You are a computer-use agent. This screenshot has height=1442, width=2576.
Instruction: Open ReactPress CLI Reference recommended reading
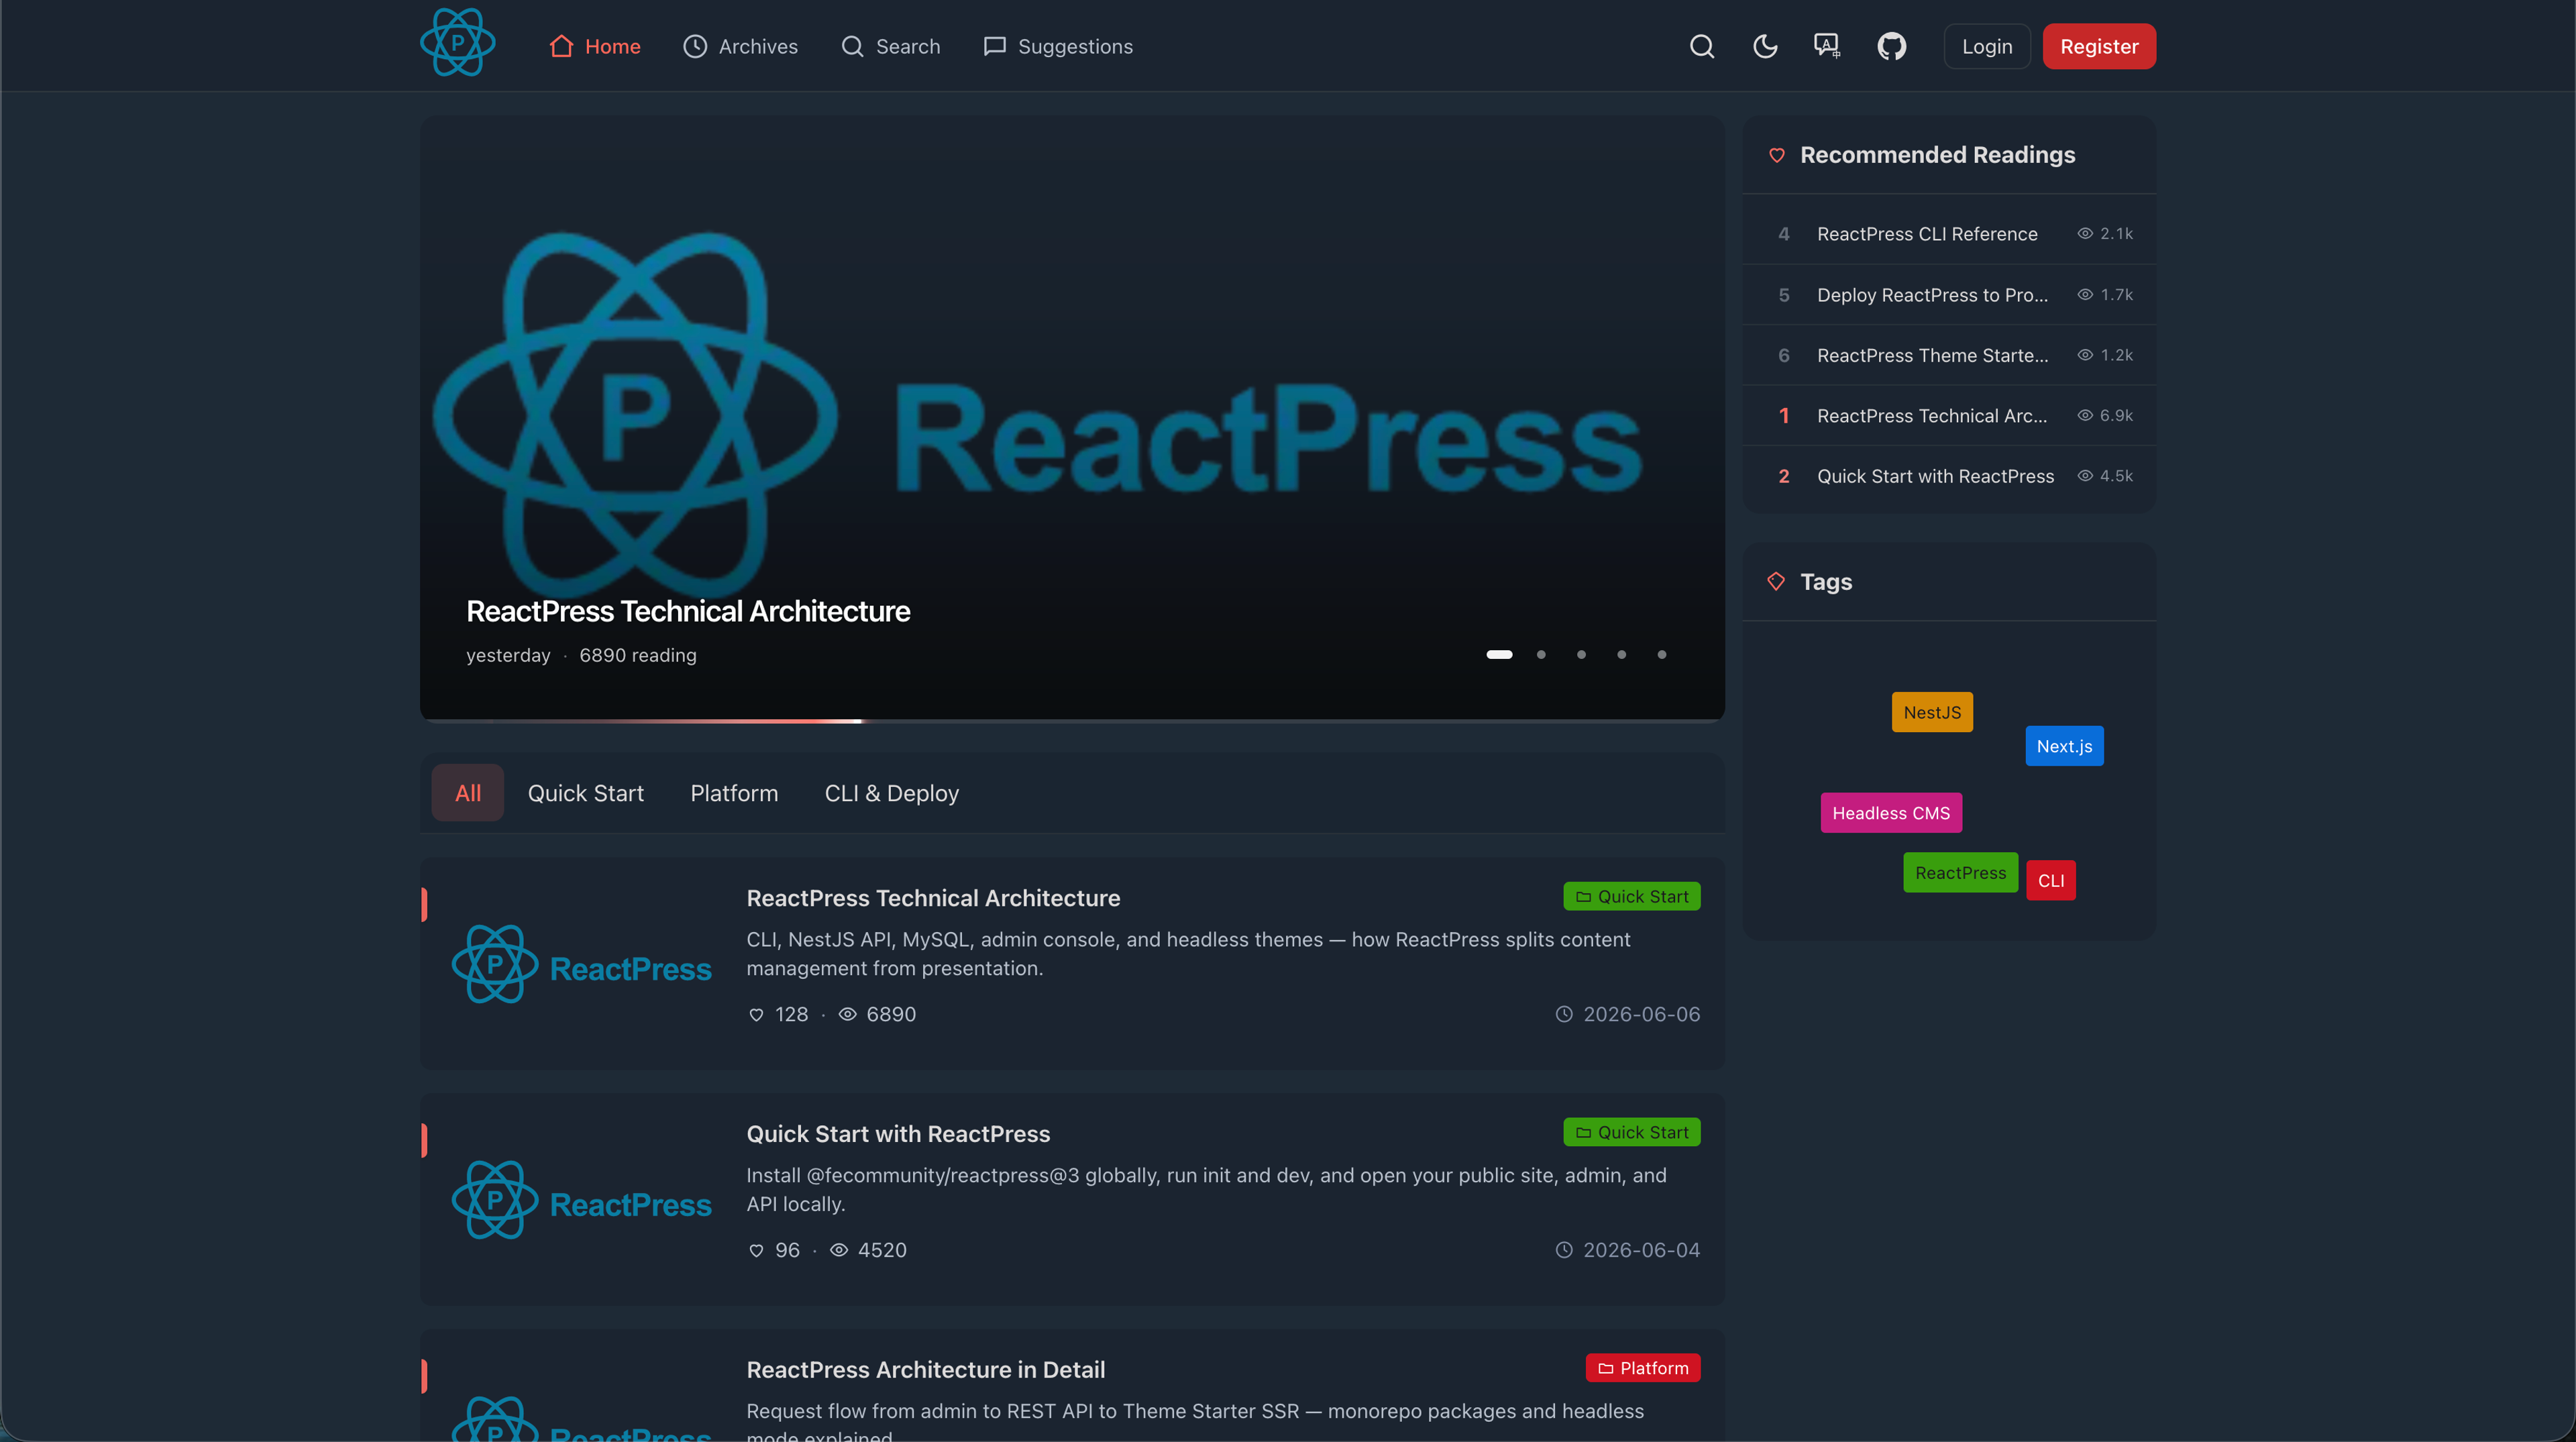pos(1949,234)
